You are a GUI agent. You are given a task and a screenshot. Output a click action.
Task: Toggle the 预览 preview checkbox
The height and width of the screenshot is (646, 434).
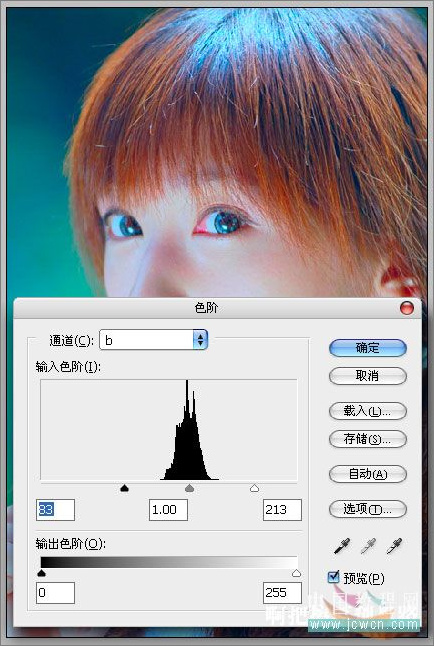(x=333, y=577)
